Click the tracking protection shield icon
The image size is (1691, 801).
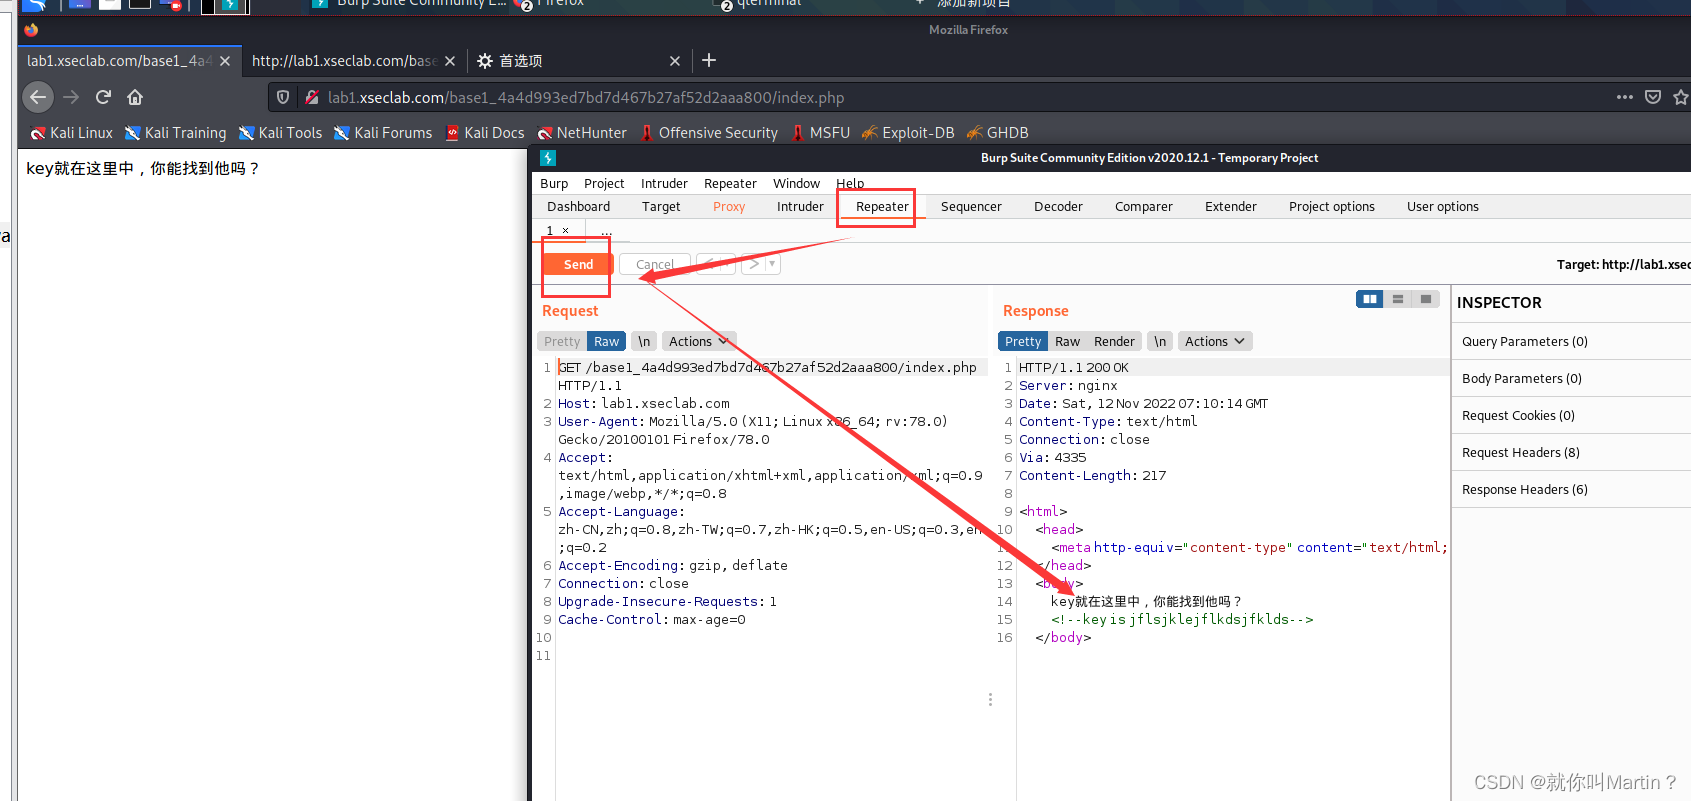click(x=283, y=97)
